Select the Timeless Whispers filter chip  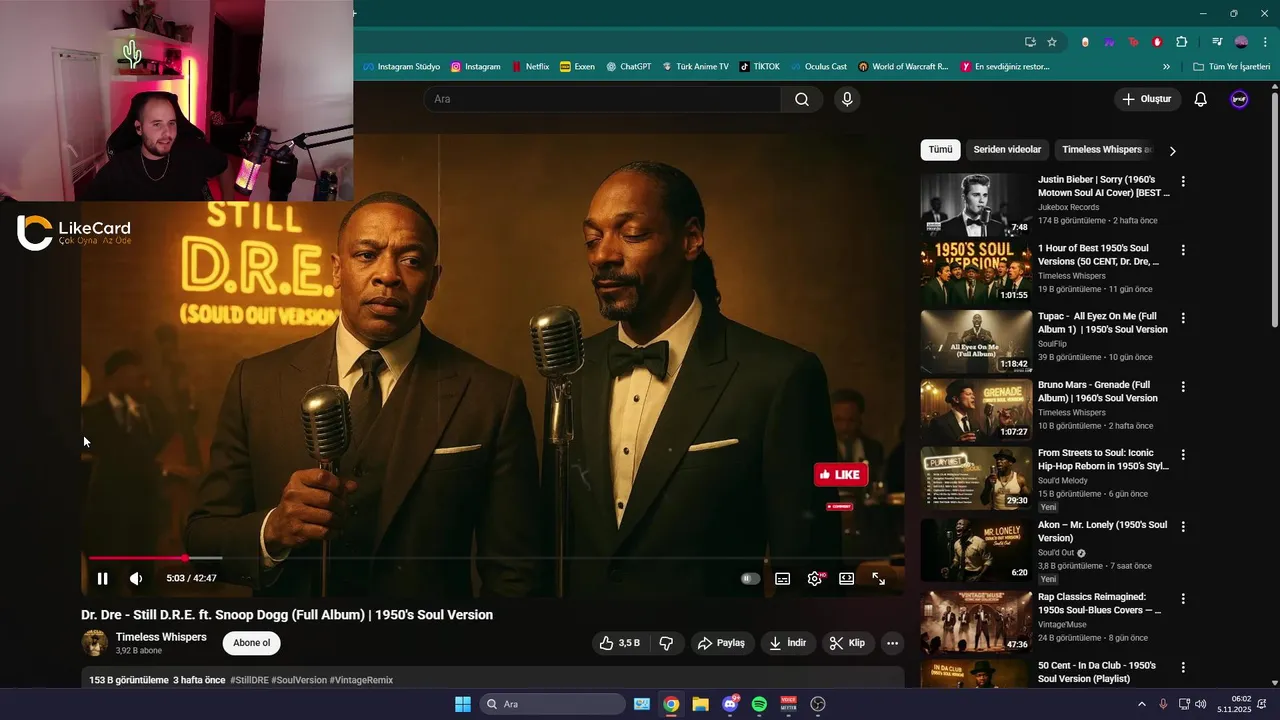[x=1107, y=150]
